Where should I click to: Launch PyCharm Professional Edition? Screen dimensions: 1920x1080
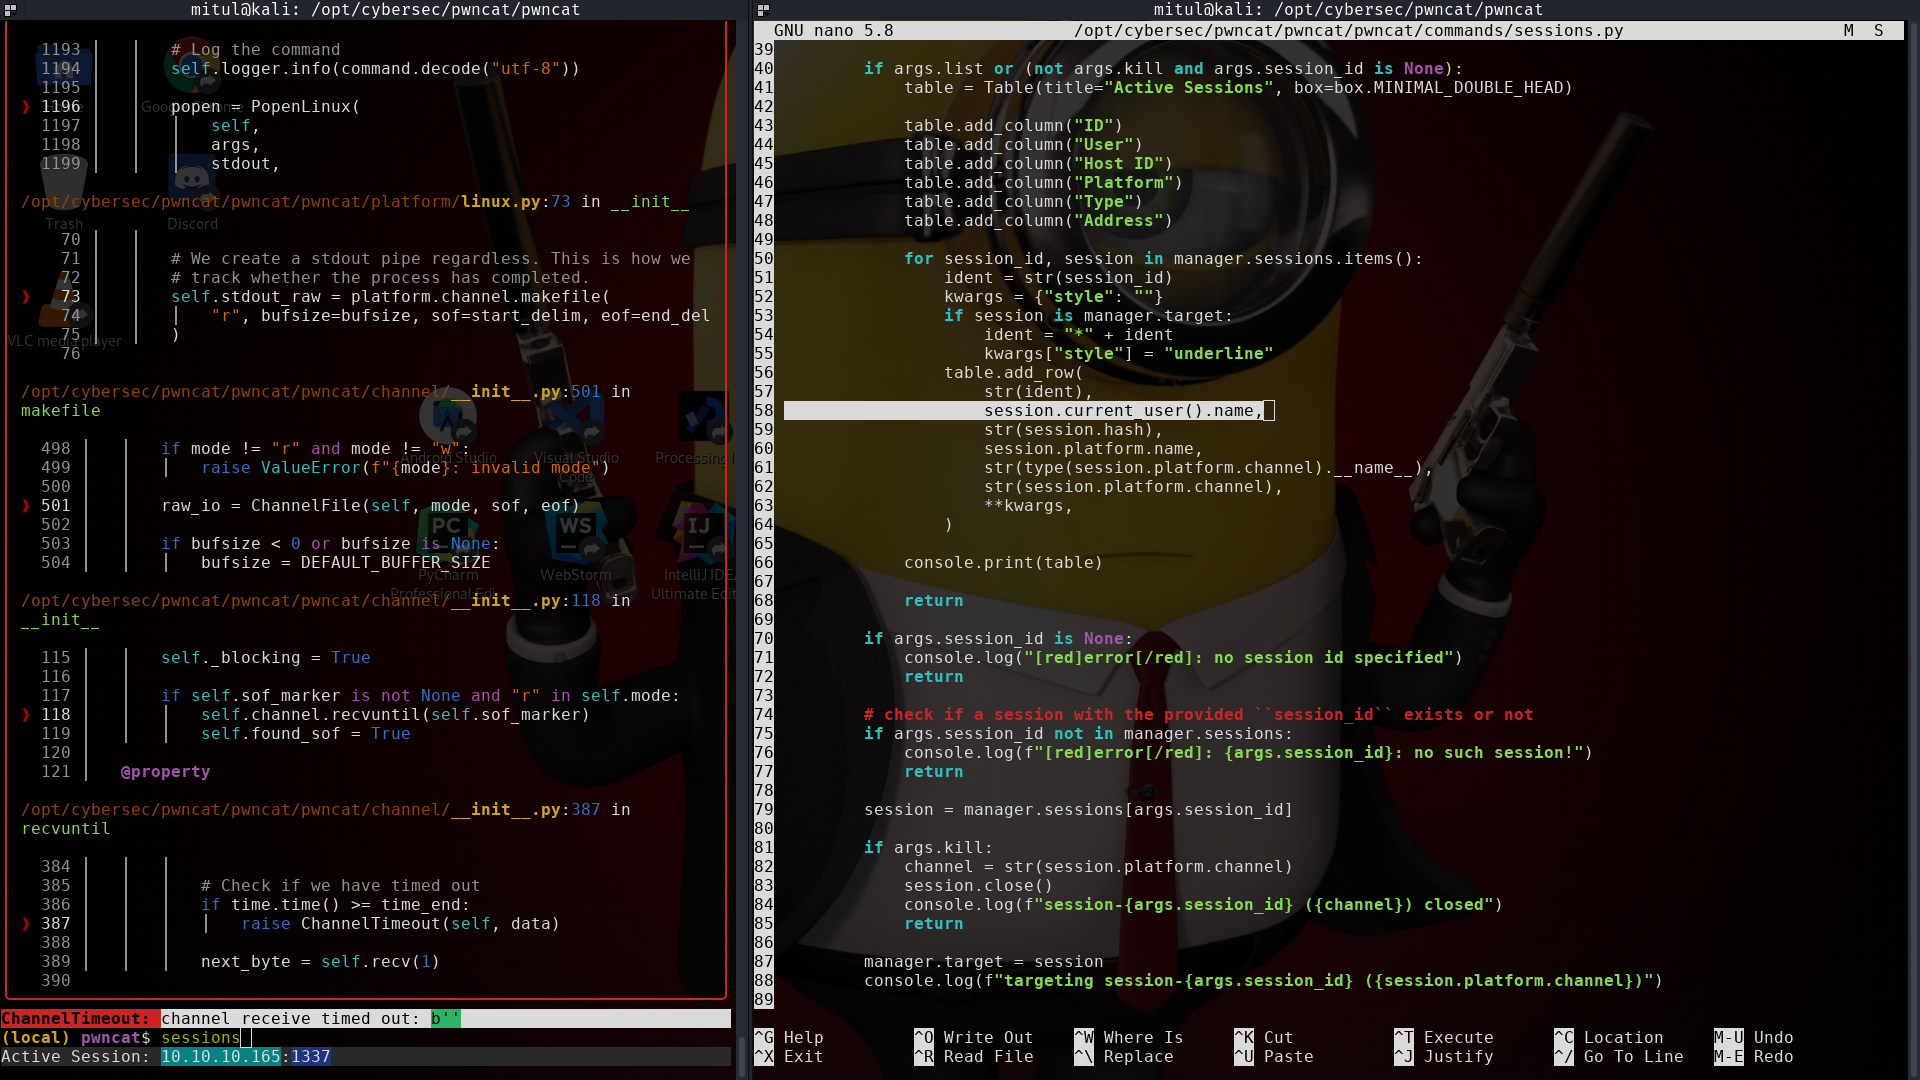(449, 530)
